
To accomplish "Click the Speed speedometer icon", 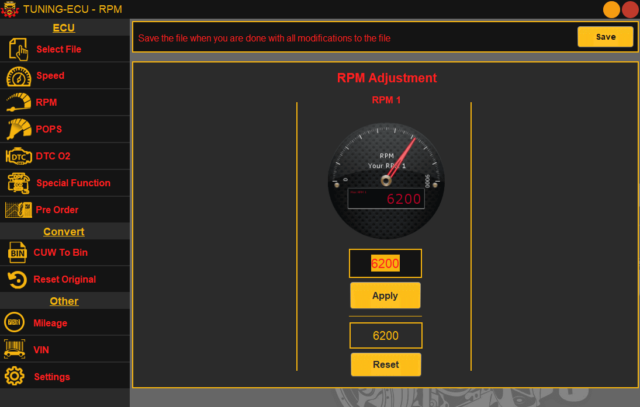I will point(18,76).
